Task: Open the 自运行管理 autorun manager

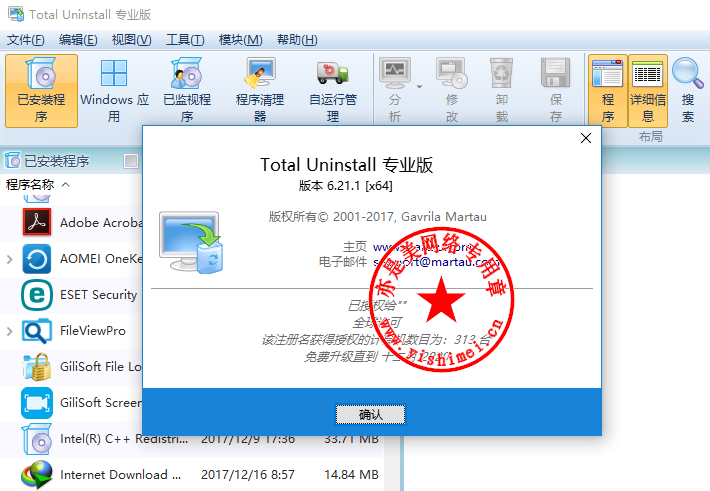Action: click(333, 91)
